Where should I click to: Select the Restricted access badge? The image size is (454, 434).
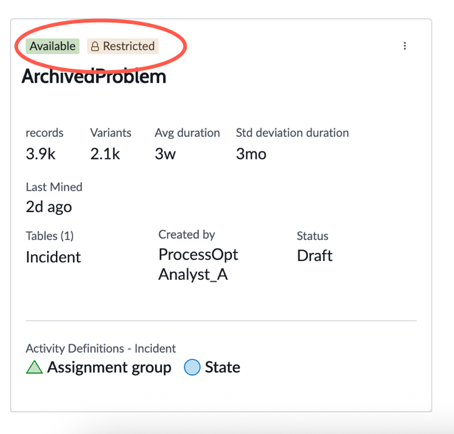(x=123, y=46)
